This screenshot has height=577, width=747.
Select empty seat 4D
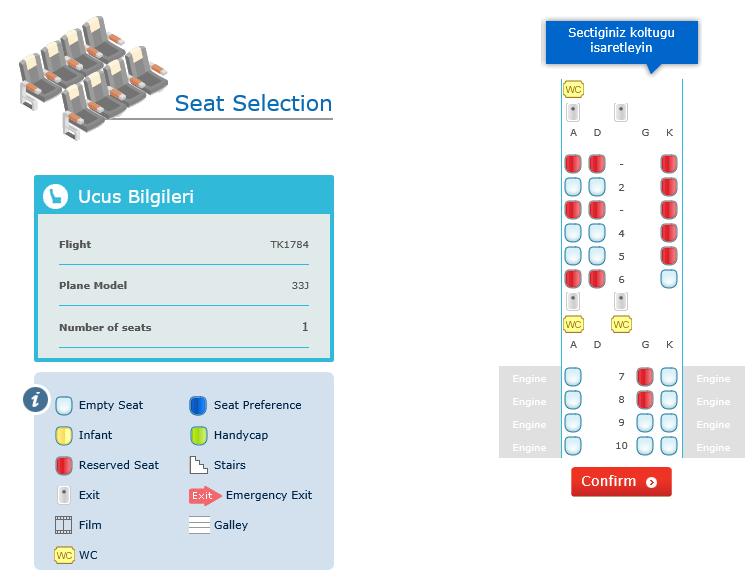coord(597,233)
